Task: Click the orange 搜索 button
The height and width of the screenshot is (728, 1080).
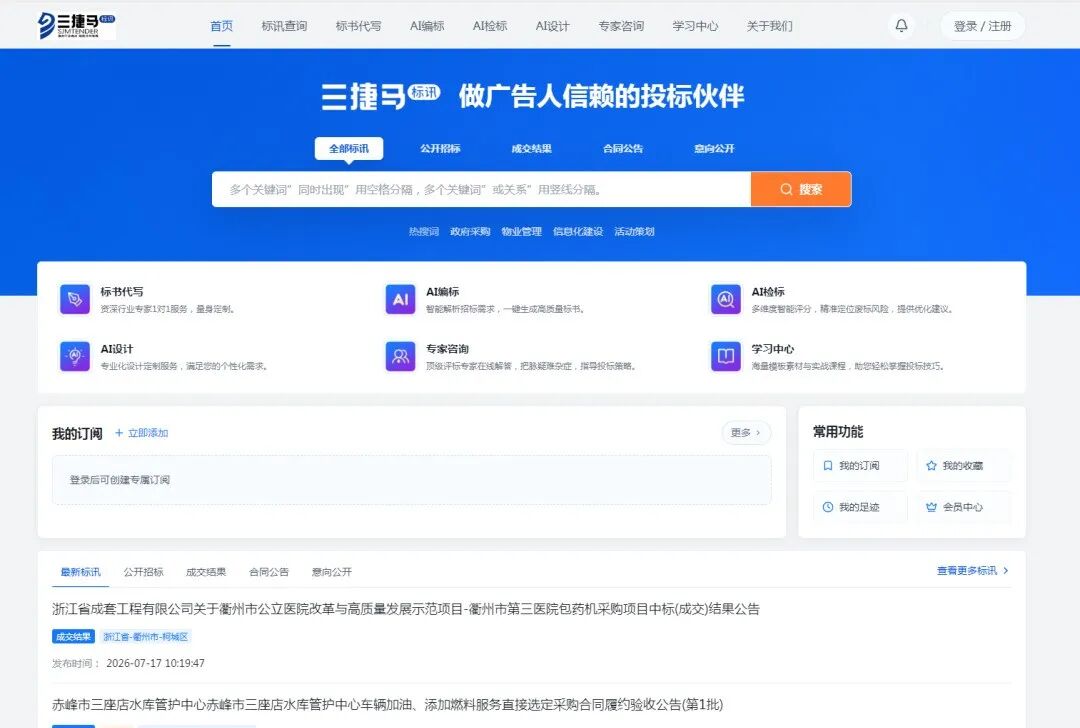Action: 801,189
